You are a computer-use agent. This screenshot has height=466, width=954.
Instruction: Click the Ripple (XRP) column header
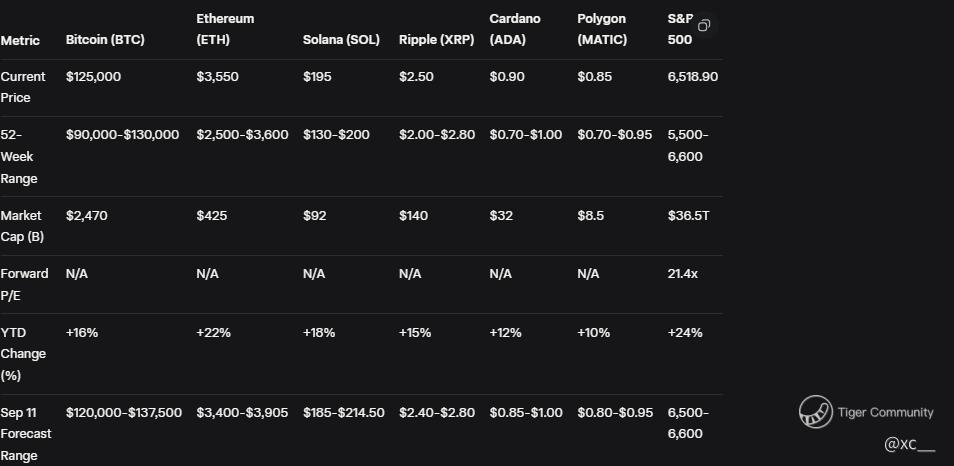[437, 40]
